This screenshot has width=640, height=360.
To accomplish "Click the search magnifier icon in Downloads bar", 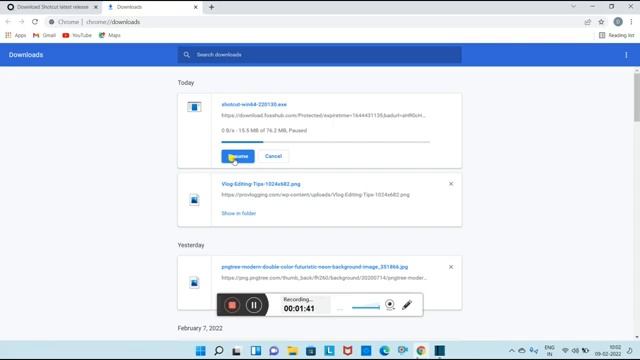I will 187,55.
